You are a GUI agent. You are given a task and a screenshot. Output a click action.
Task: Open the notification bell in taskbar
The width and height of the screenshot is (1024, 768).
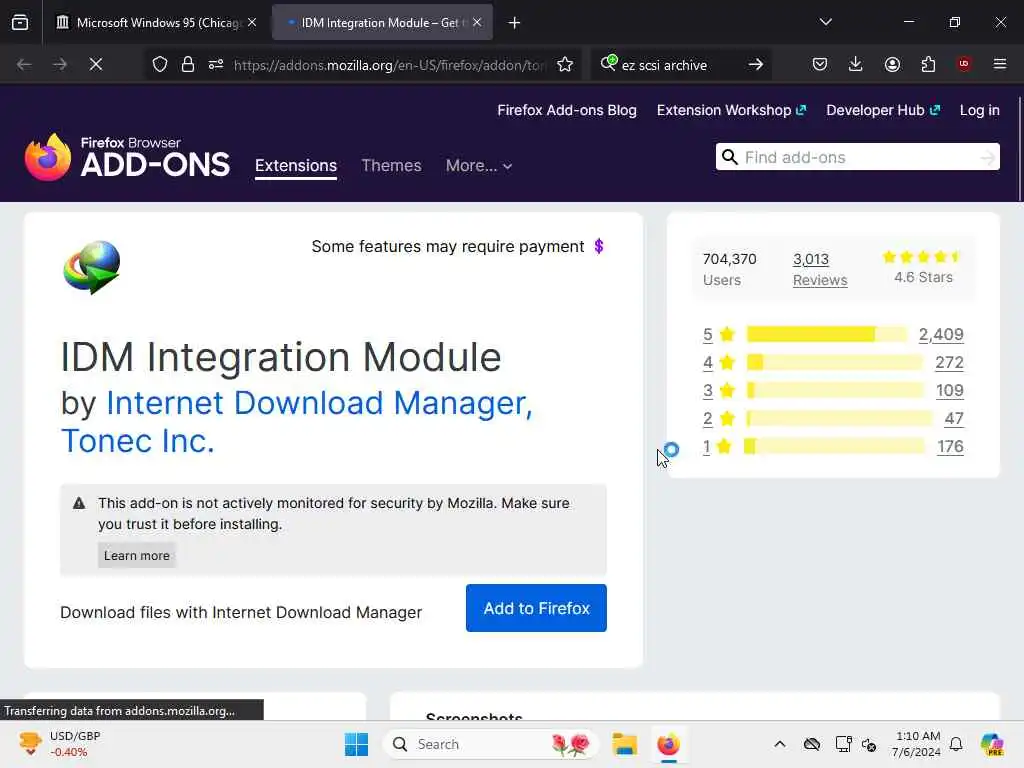[x=956, y=744]
